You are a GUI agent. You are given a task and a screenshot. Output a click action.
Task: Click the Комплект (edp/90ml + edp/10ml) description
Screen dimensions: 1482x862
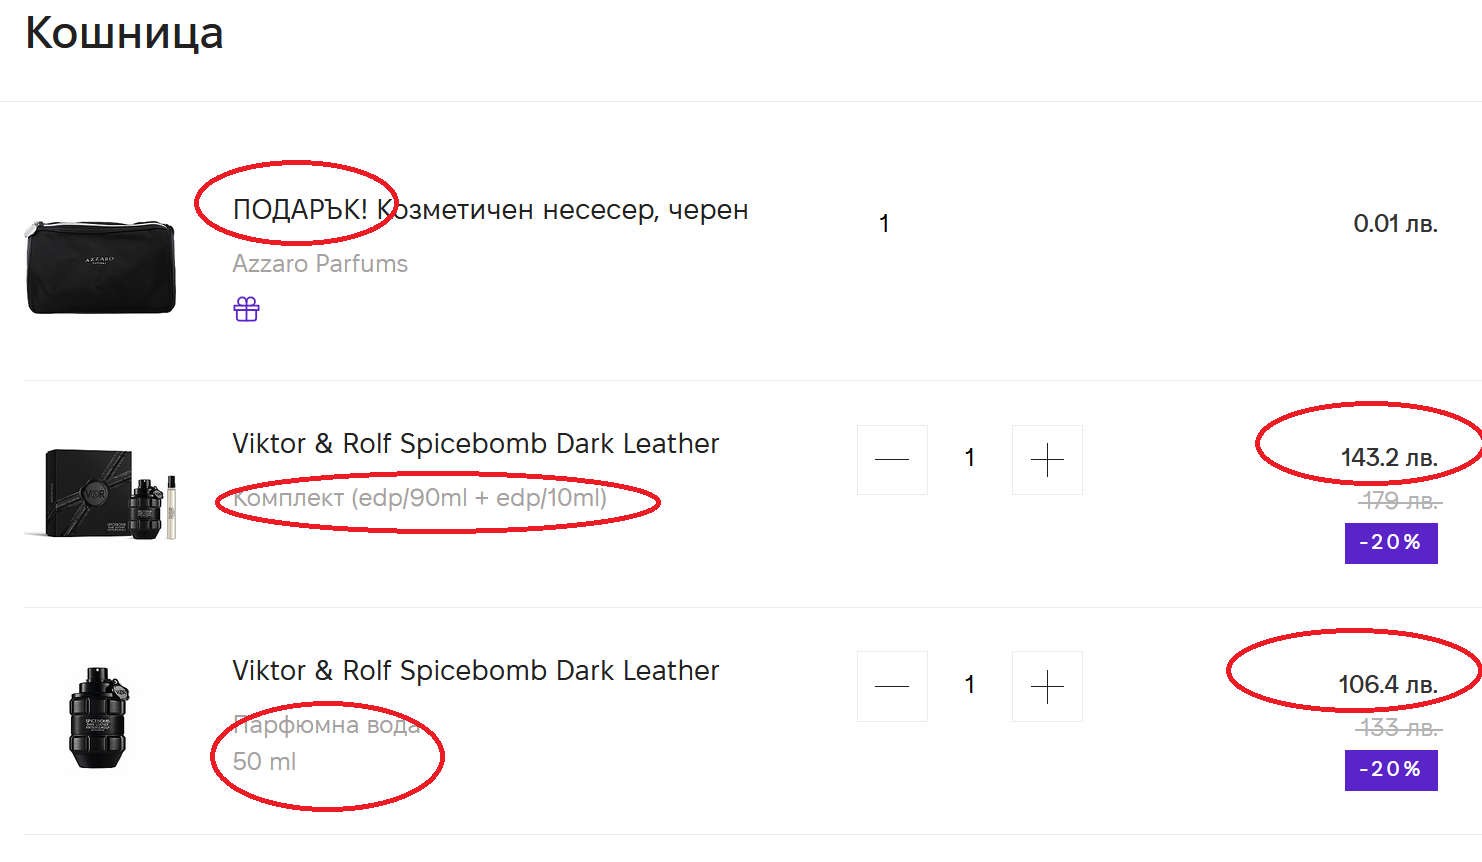tap(420, 498)
